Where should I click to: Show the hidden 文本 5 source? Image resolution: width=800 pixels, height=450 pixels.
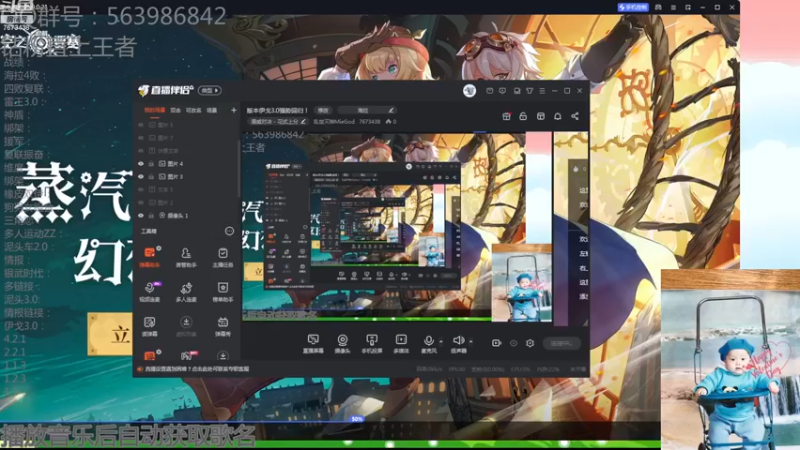(x=141, y=190)
